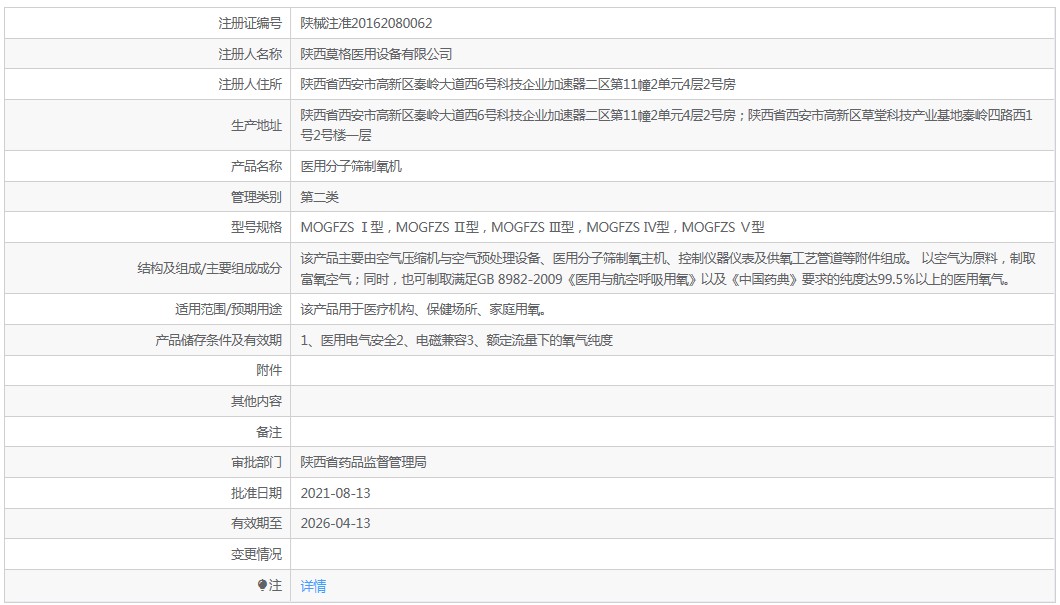
Task: Select category value 第二类
Action: (319, 197)
